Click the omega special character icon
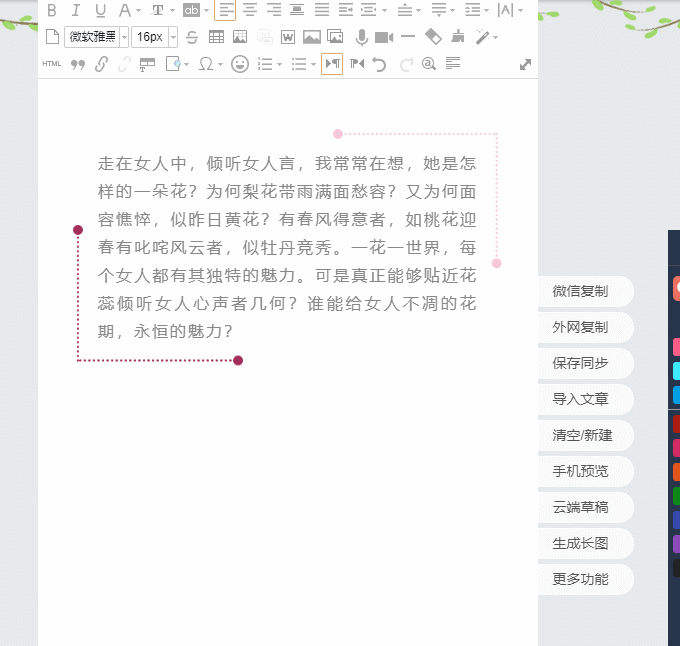The image size is (680, 646). 206,64
